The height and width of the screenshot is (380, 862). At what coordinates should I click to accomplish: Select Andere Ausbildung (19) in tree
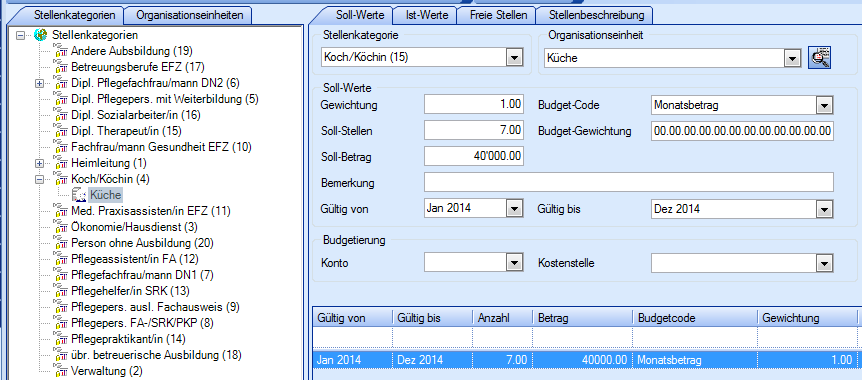(132, 52)
